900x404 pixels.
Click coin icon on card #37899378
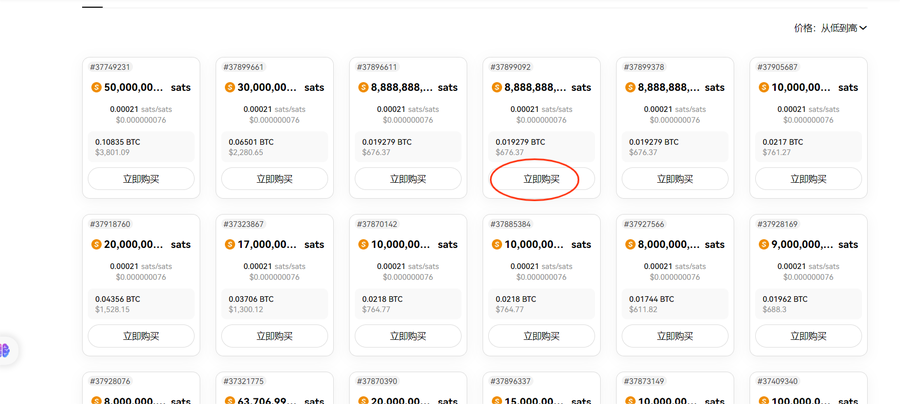630,87
